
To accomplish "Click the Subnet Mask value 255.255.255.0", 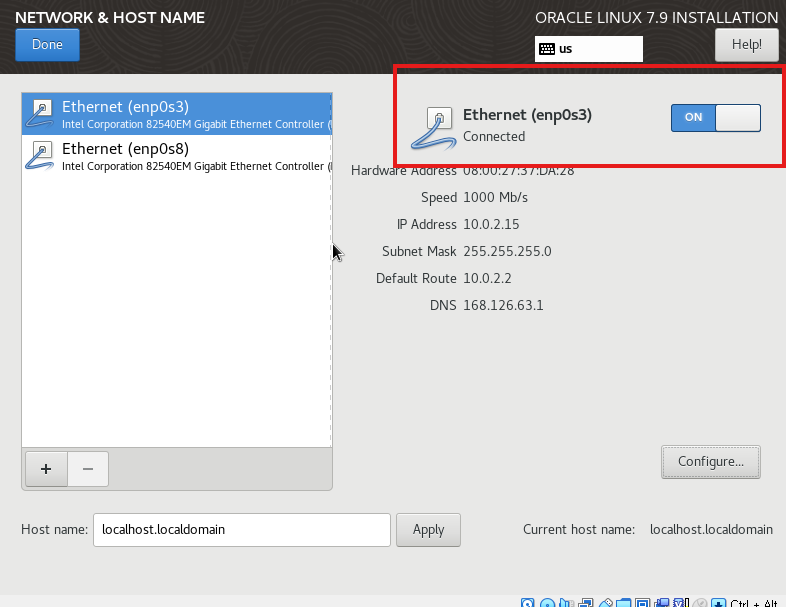I will pos(507,251).
